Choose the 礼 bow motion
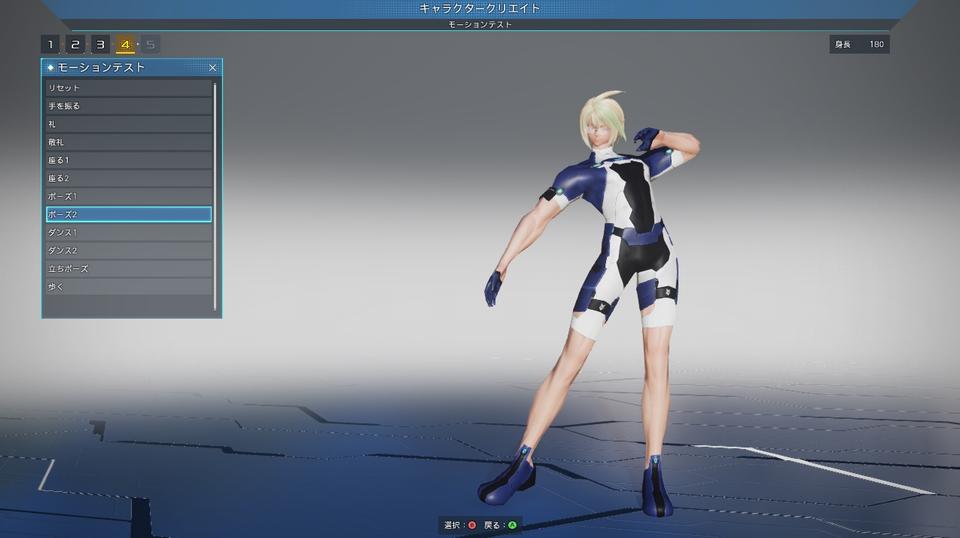 [128, 124]
